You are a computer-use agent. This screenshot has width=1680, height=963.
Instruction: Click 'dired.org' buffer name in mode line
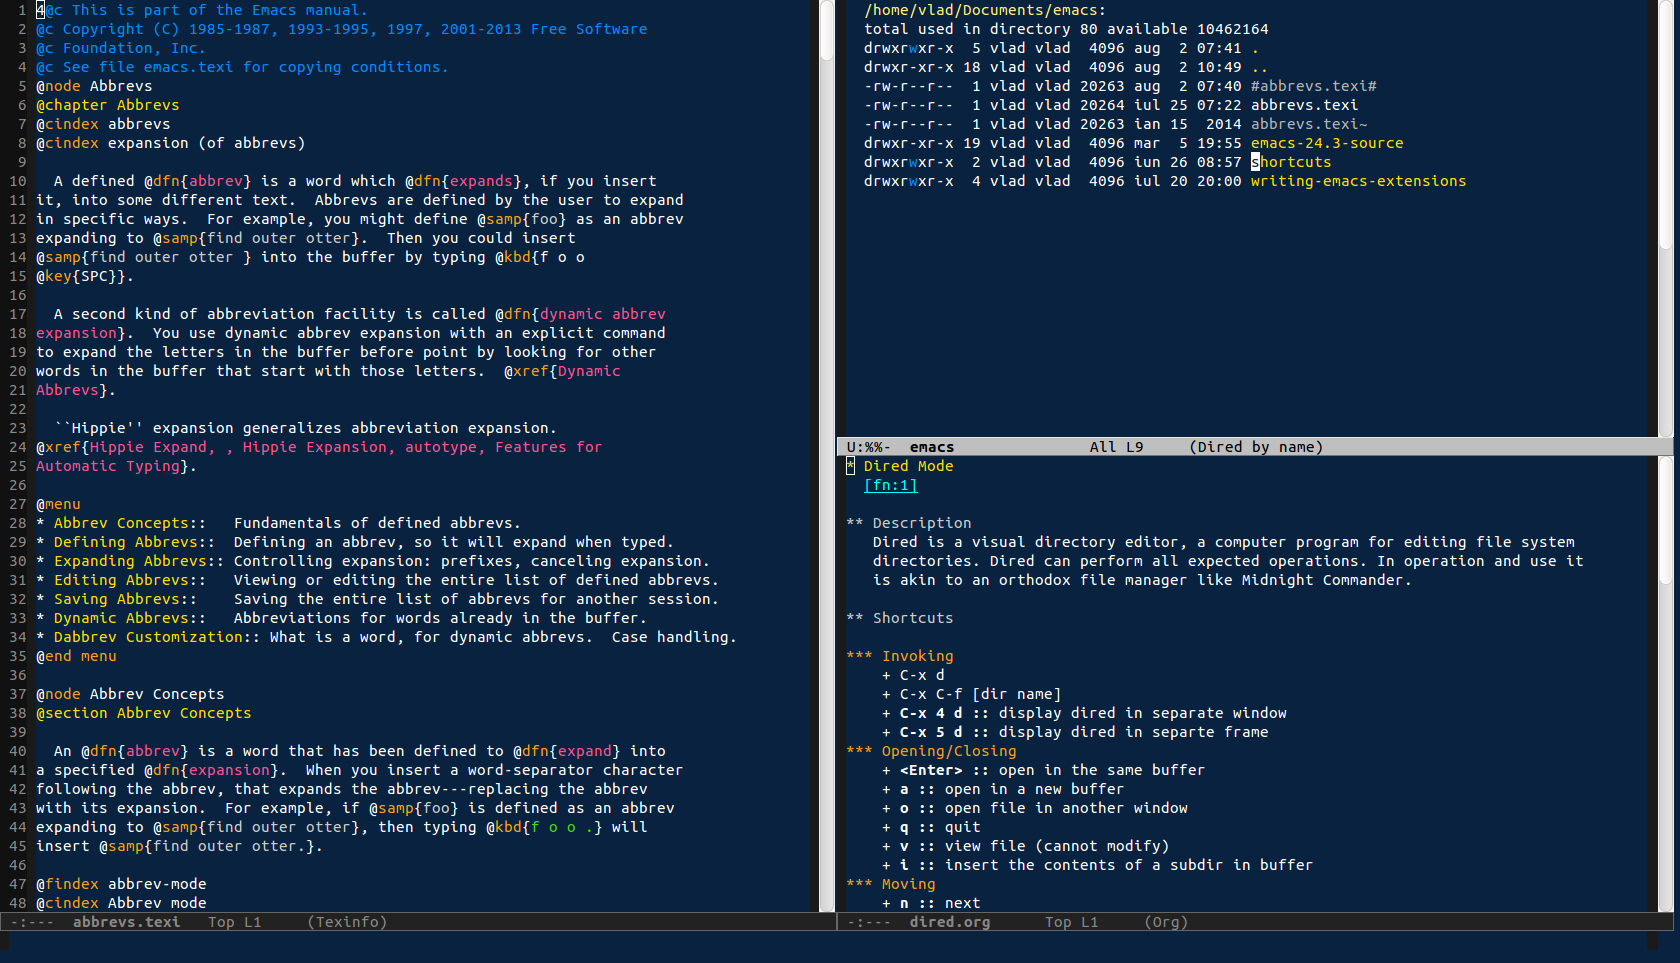(950, 922)
